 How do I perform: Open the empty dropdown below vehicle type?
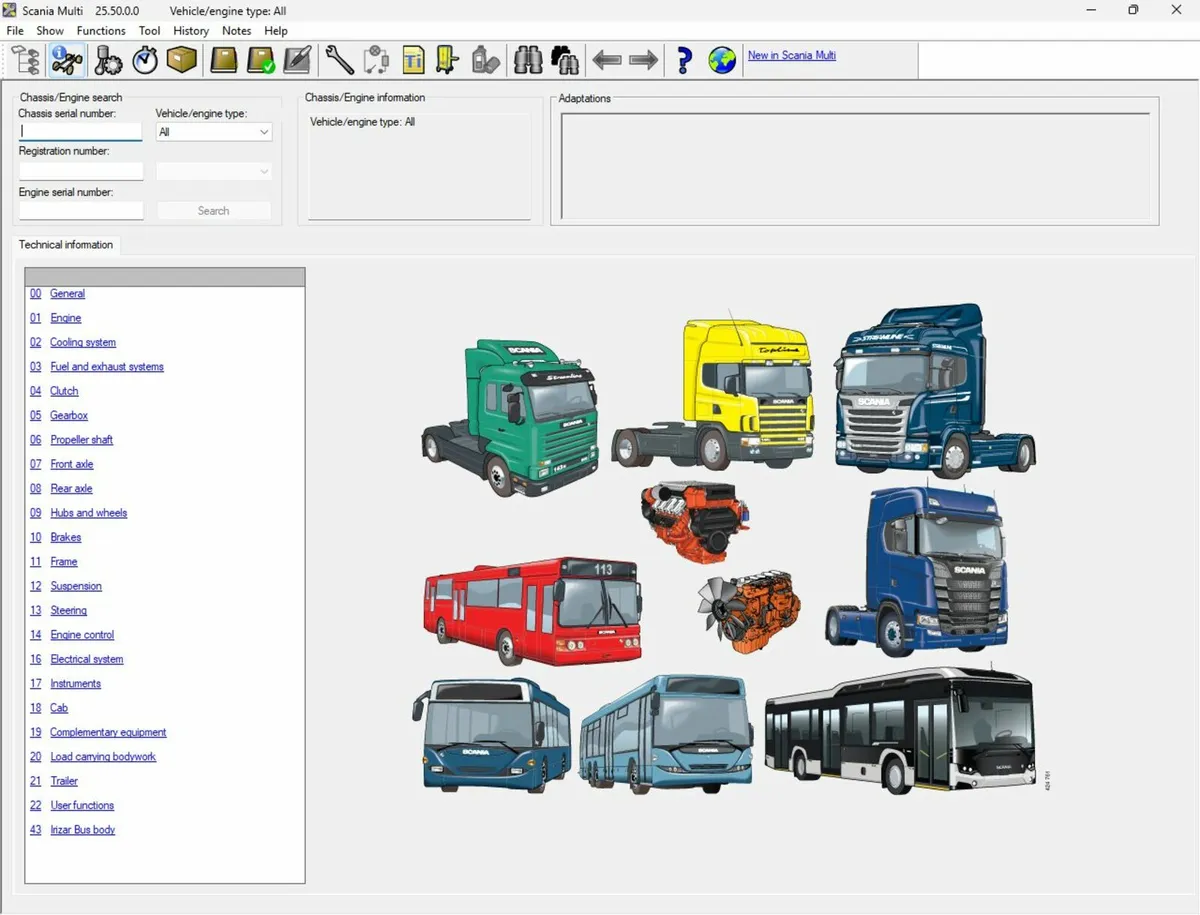(x=213, y=171)
